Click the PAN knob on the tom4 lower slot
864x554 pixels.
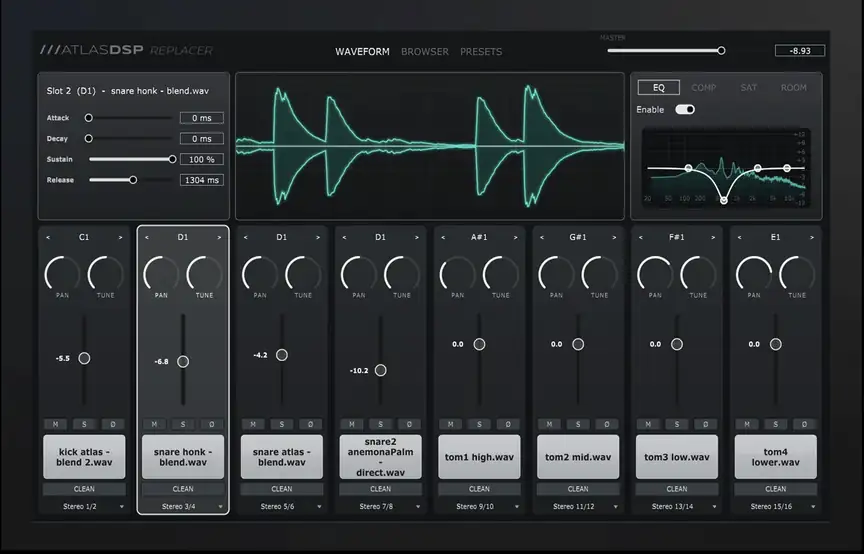click(754, 273)
